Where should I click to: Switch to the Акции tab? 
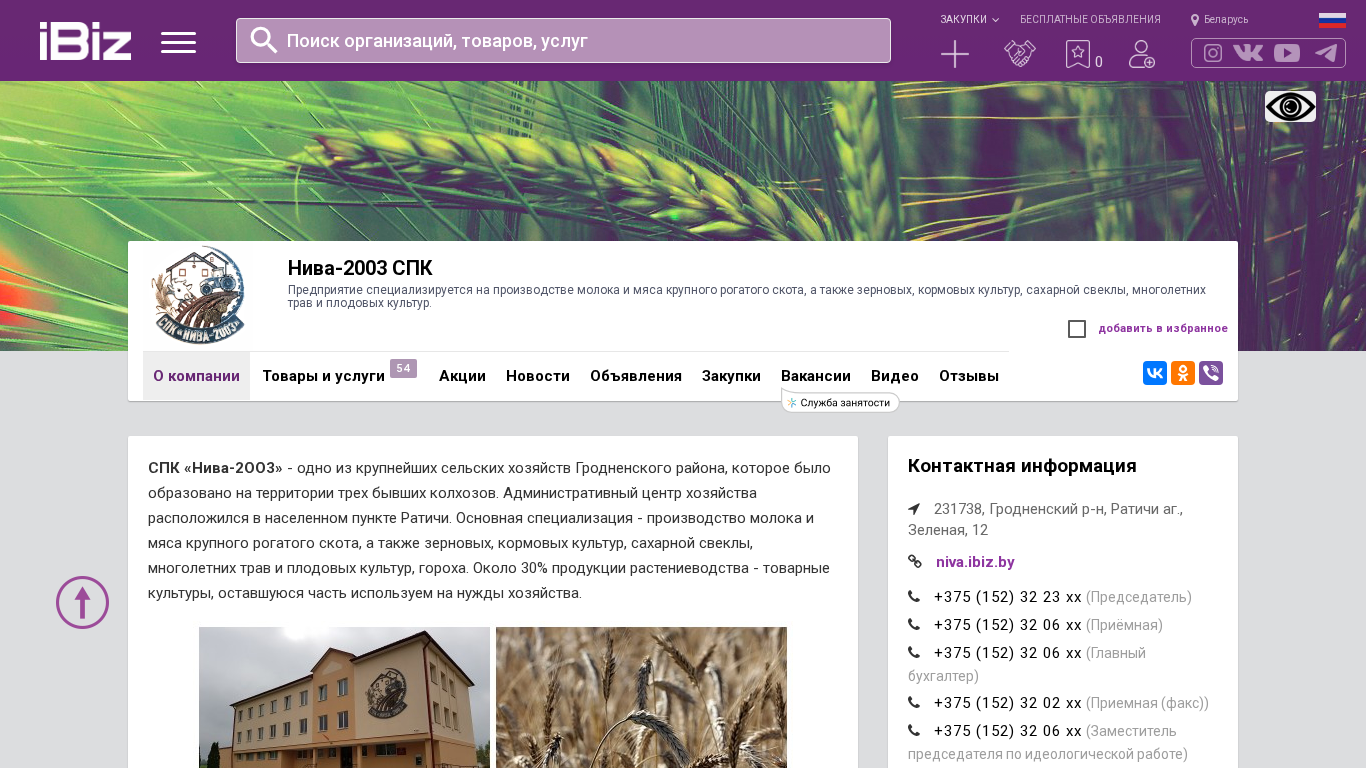pos(462,376)
